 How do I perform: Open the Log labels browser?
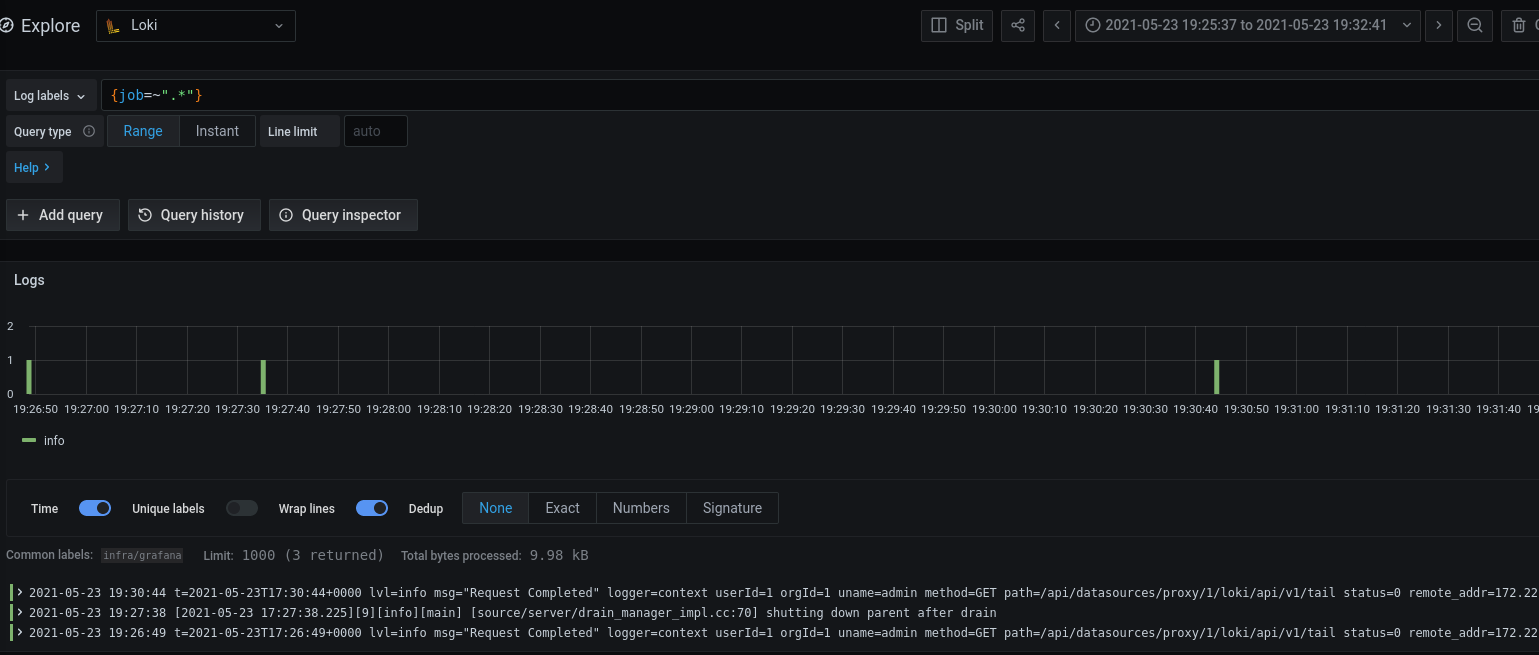pyautogui.click(x=52, y=95)
